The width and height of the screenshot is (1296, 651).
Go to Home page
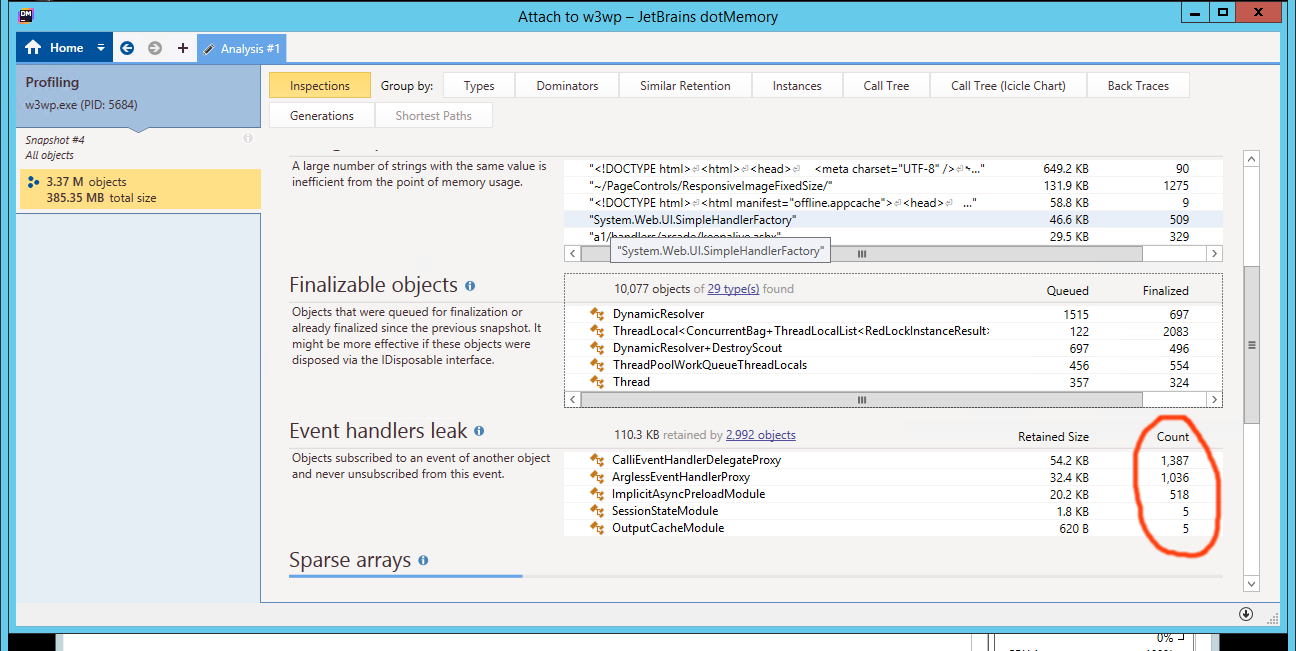(x=55, y=48)
